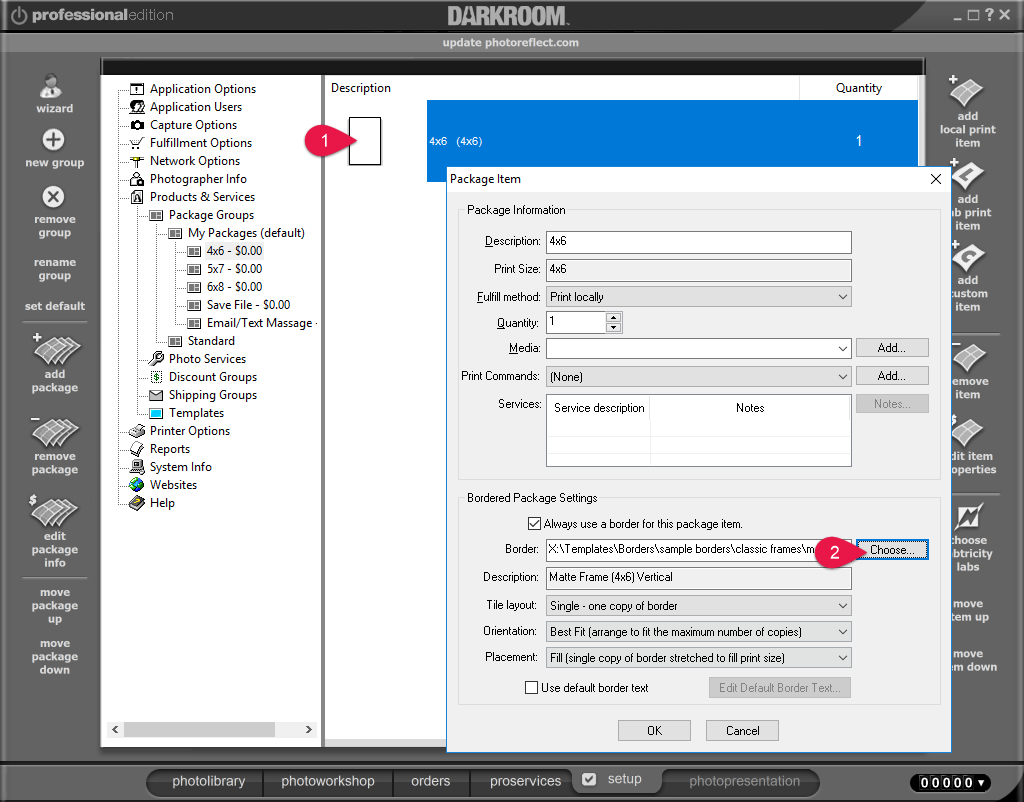This screenshot has width=1024, height=802.
Task: Open the Media dropdown
Action: [x=699, y=348]
